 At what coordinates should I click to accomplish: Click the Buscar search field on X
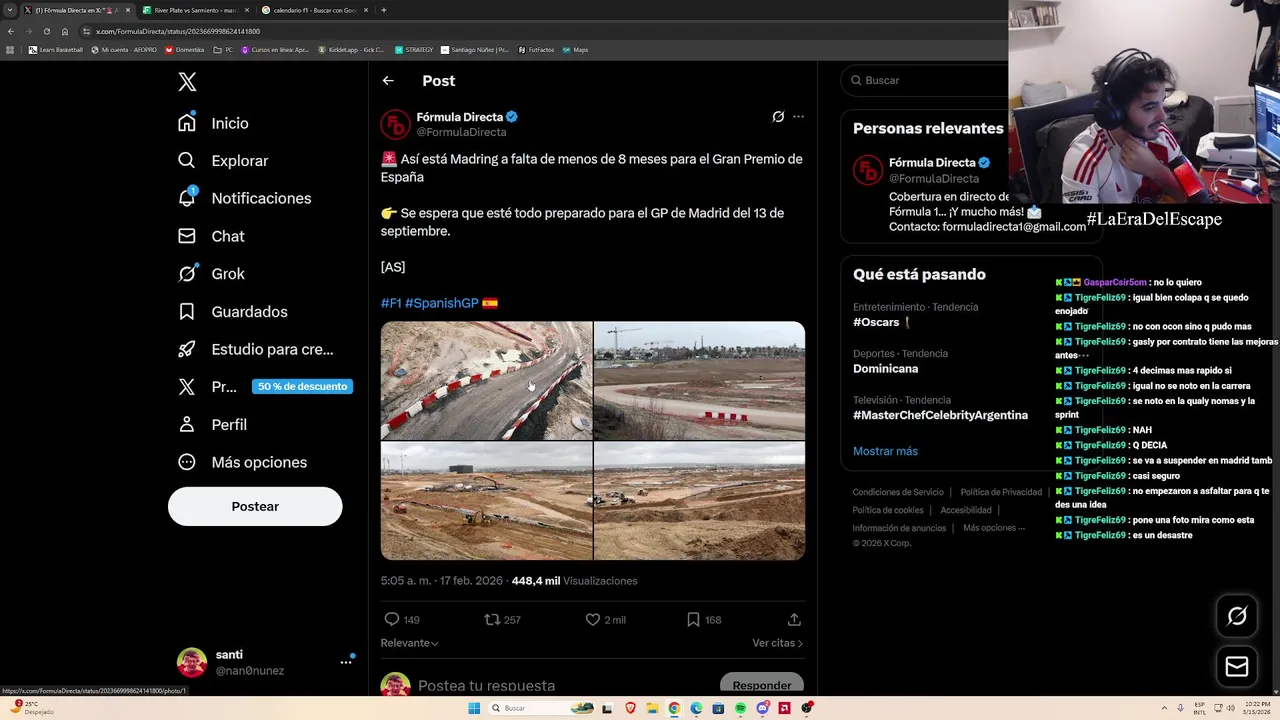coord(925,80)
